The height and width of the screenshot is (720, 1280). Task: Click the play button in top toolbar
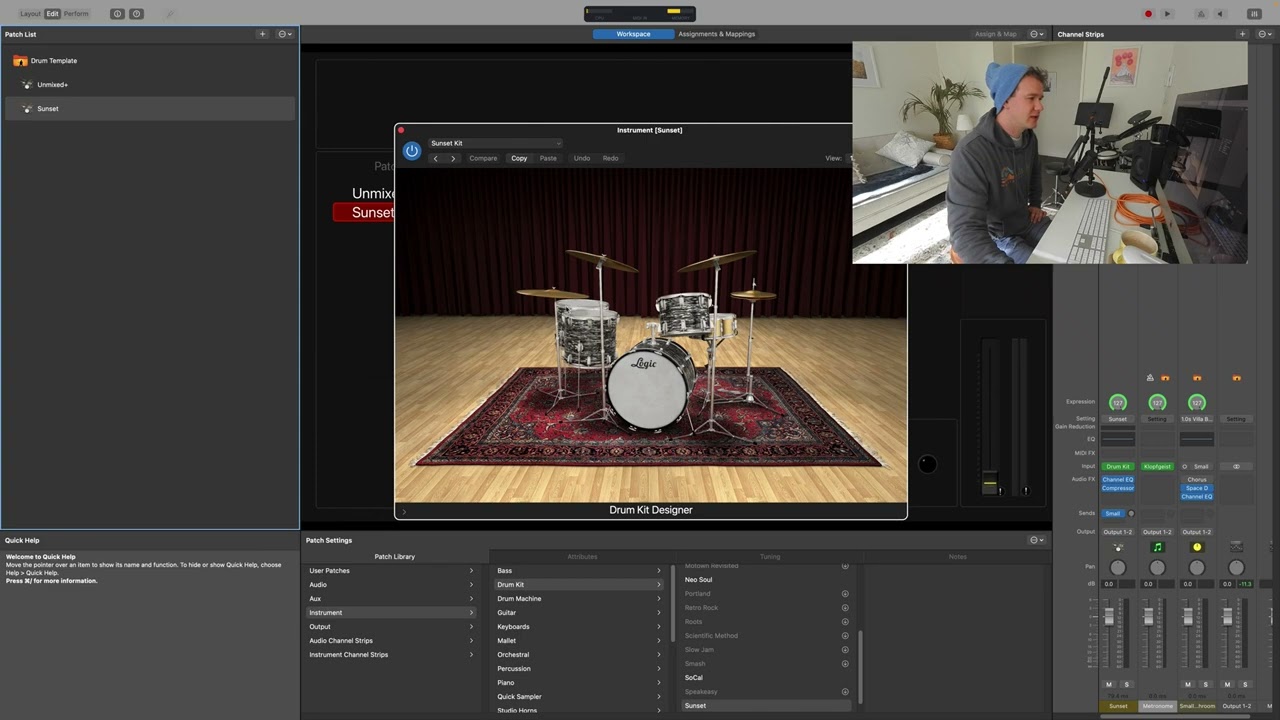point(1167,14)
